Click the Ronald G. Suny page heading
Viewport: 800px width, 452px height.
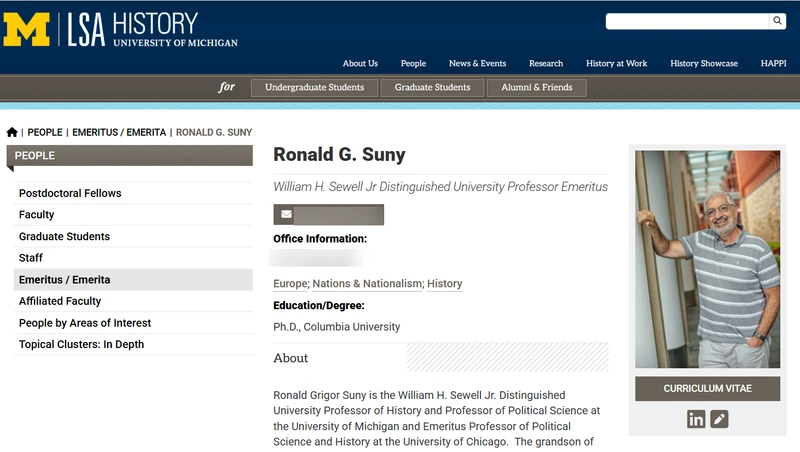[339, 155]
